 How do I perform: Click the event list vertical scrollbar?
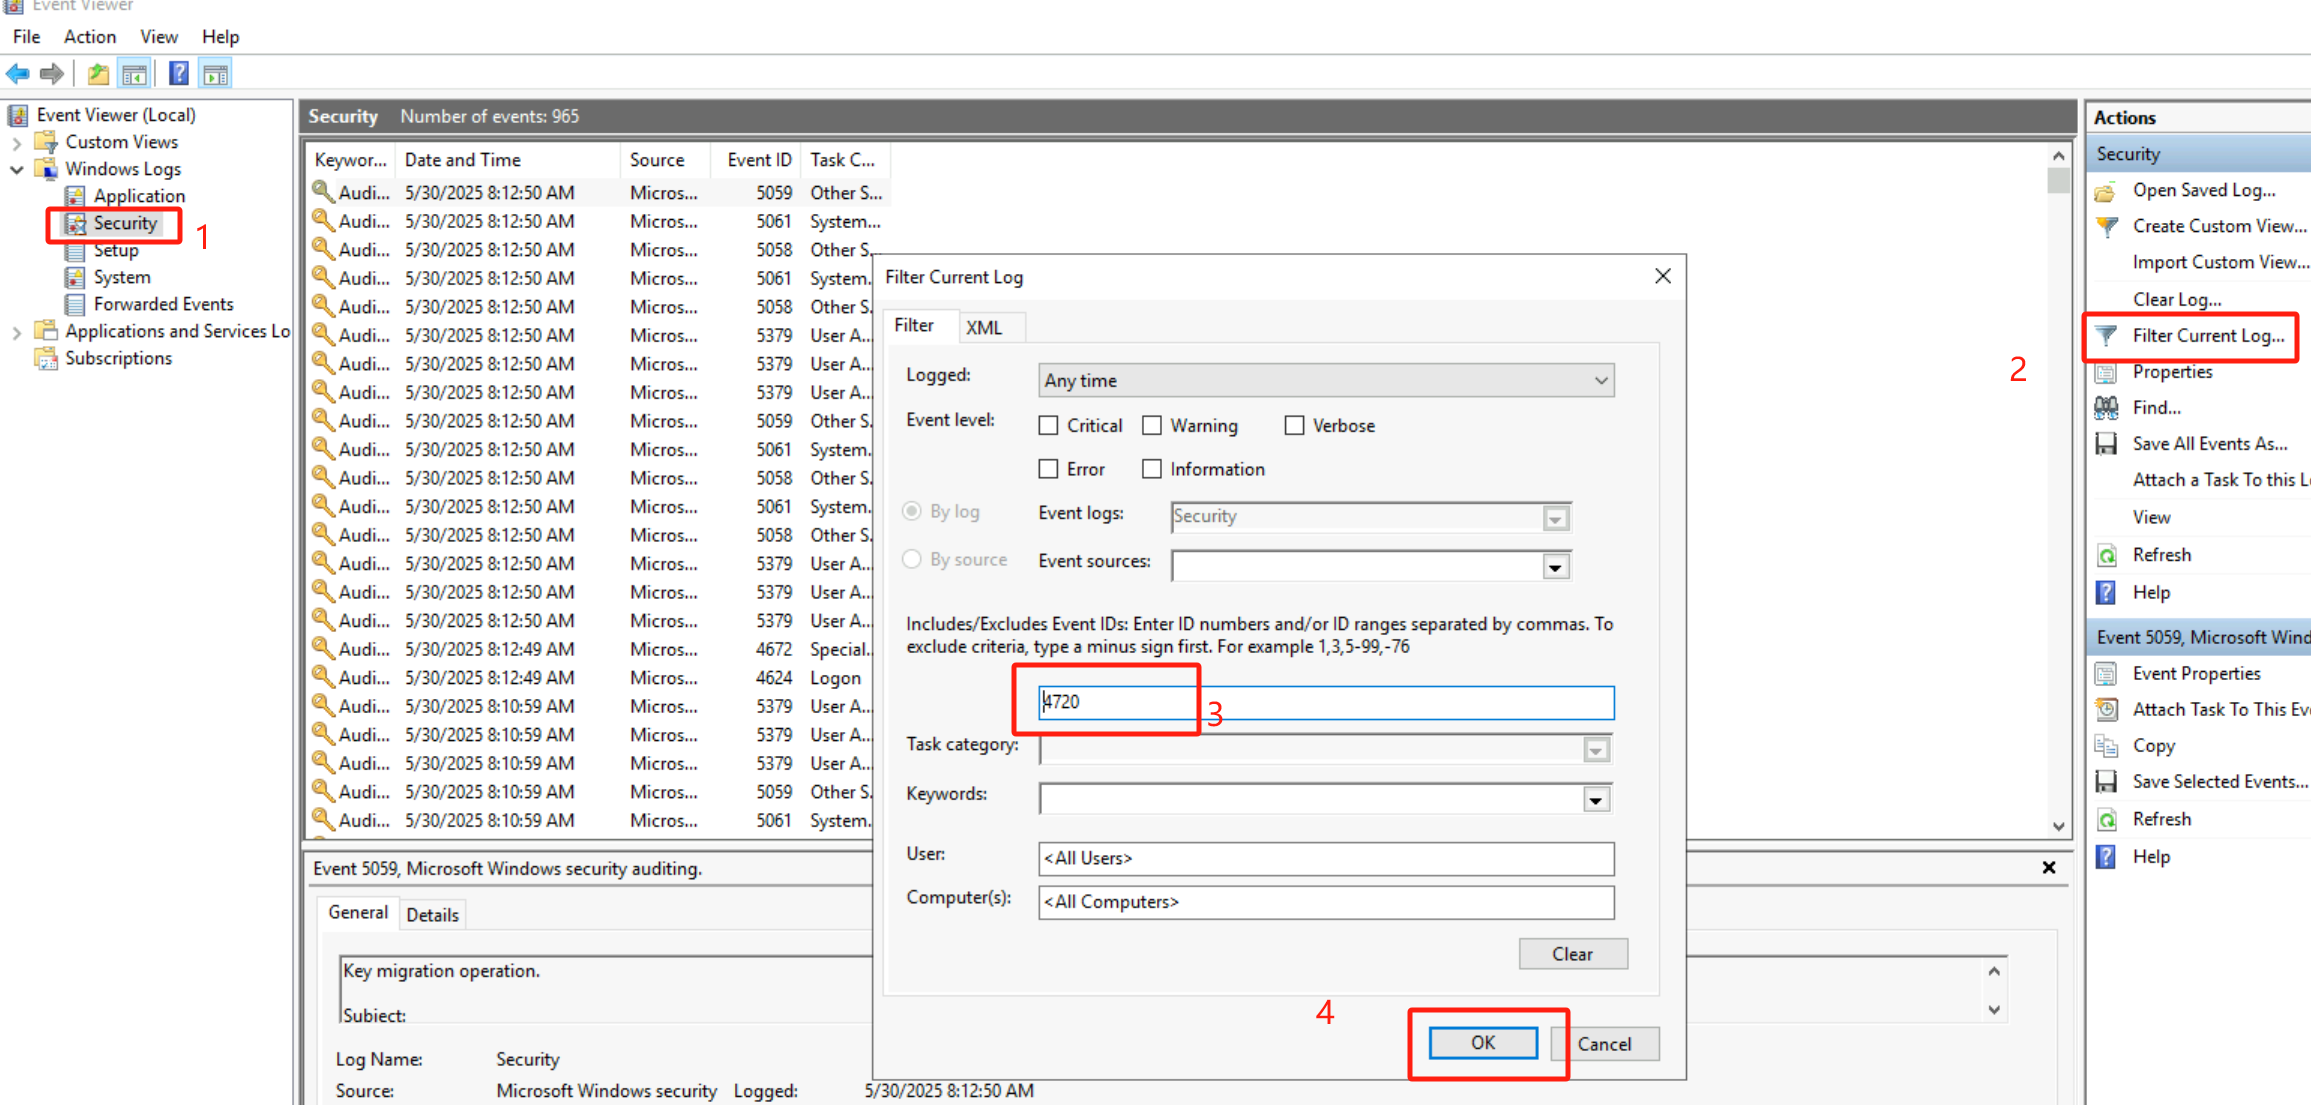2058,500
